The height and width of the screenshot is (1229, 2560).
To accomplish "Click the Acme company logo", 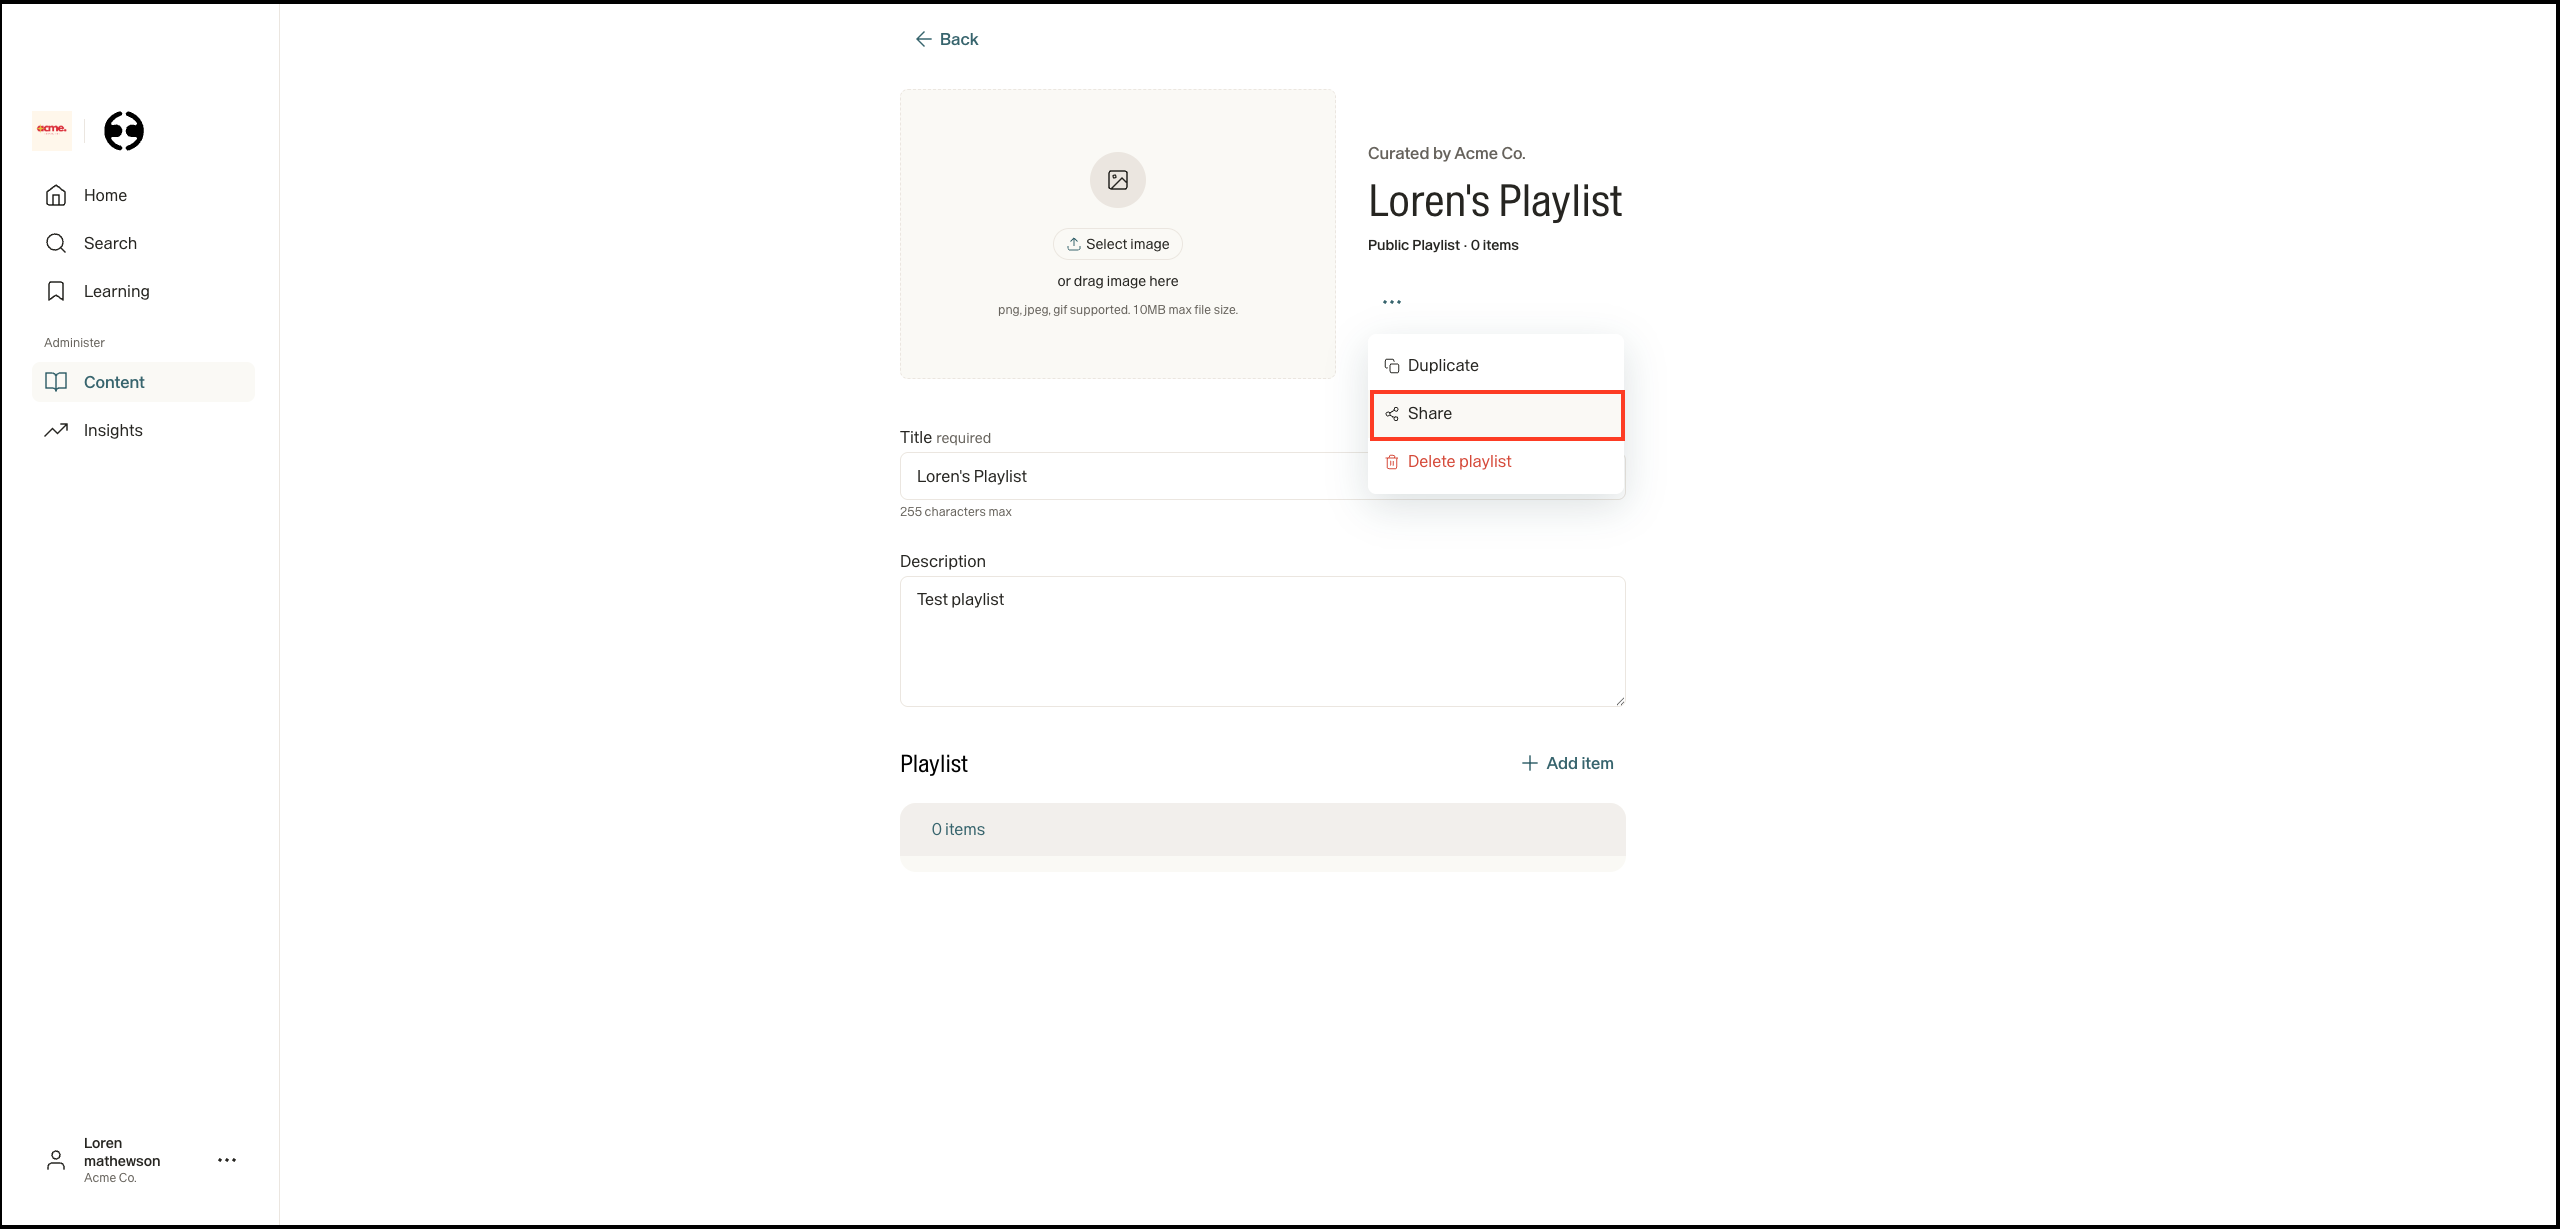I will coord(52,130).
